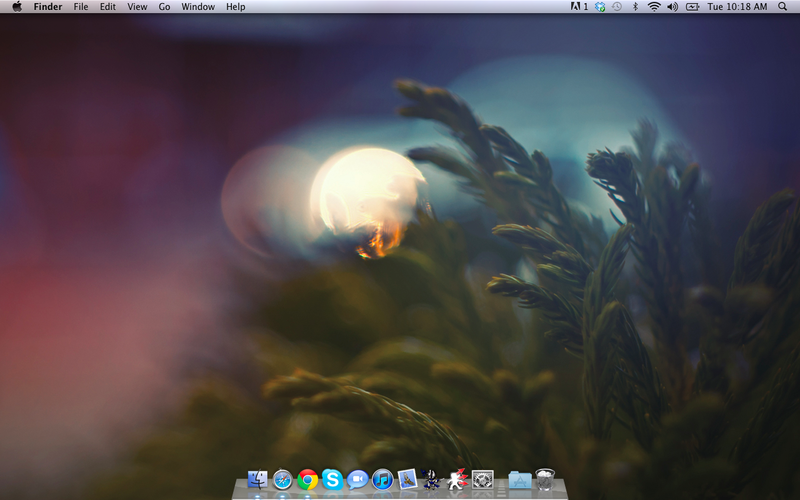
Task: Open the Time Machine status icon
Action: click(618, 7)
